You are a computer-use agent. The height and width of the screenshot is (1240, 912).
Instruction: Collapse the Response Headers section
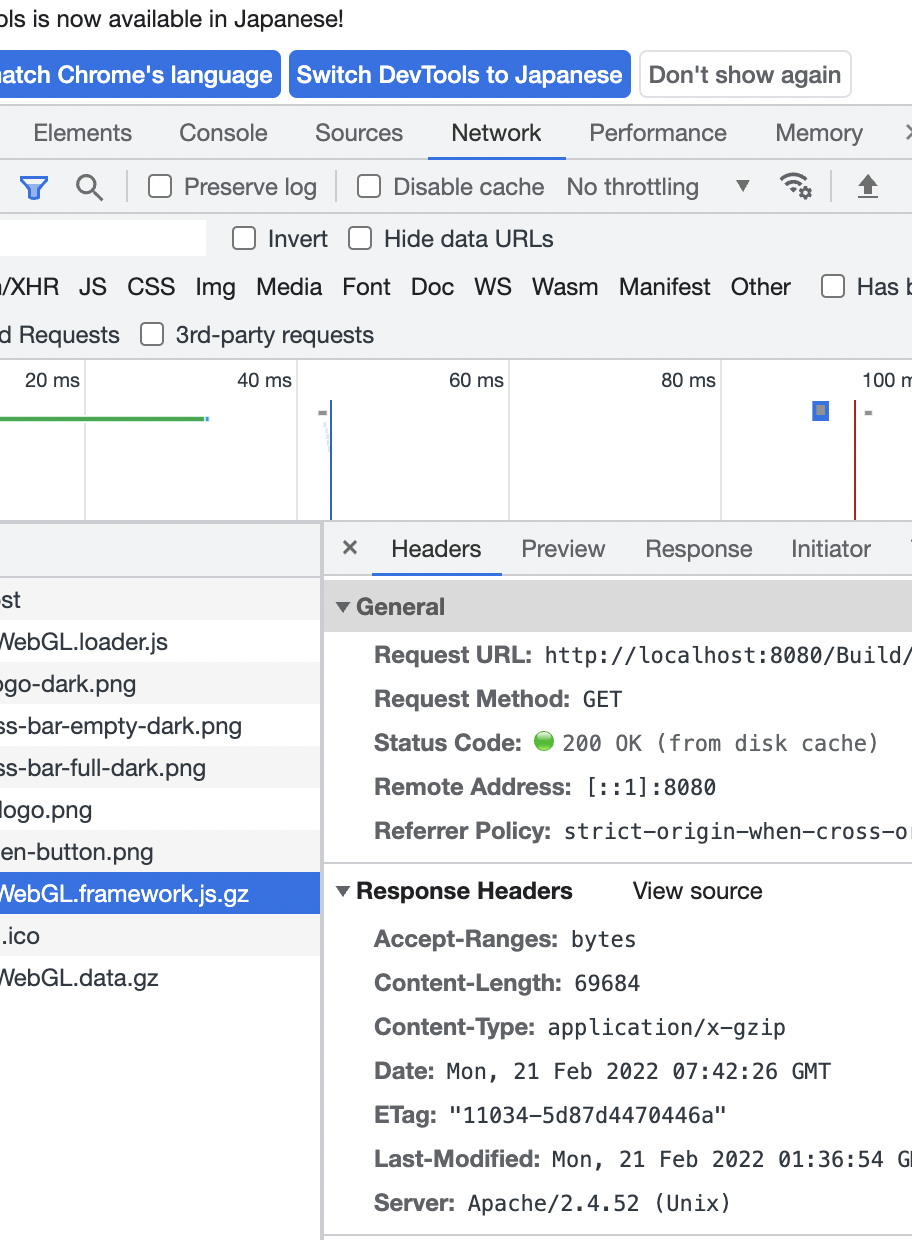pos(343,891)
